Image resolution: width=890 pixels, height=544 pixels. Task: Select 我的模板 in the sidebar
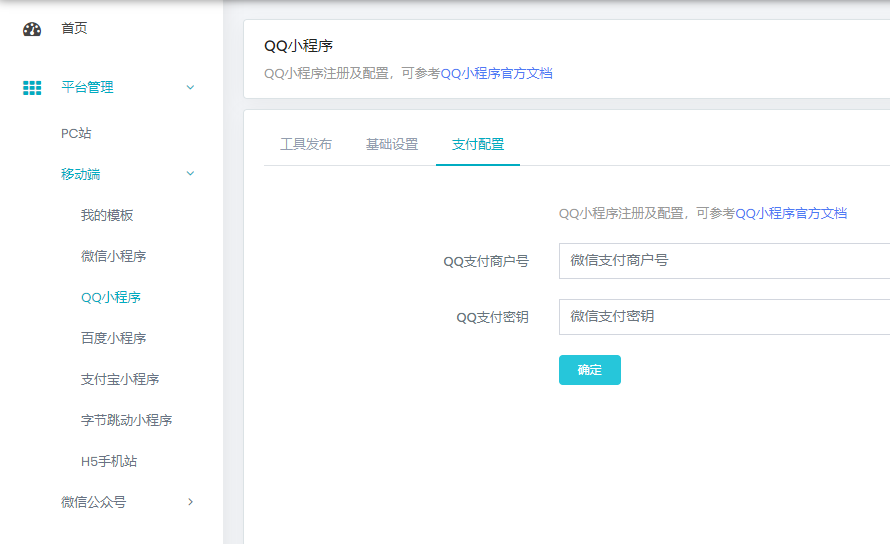pos(107,215)
